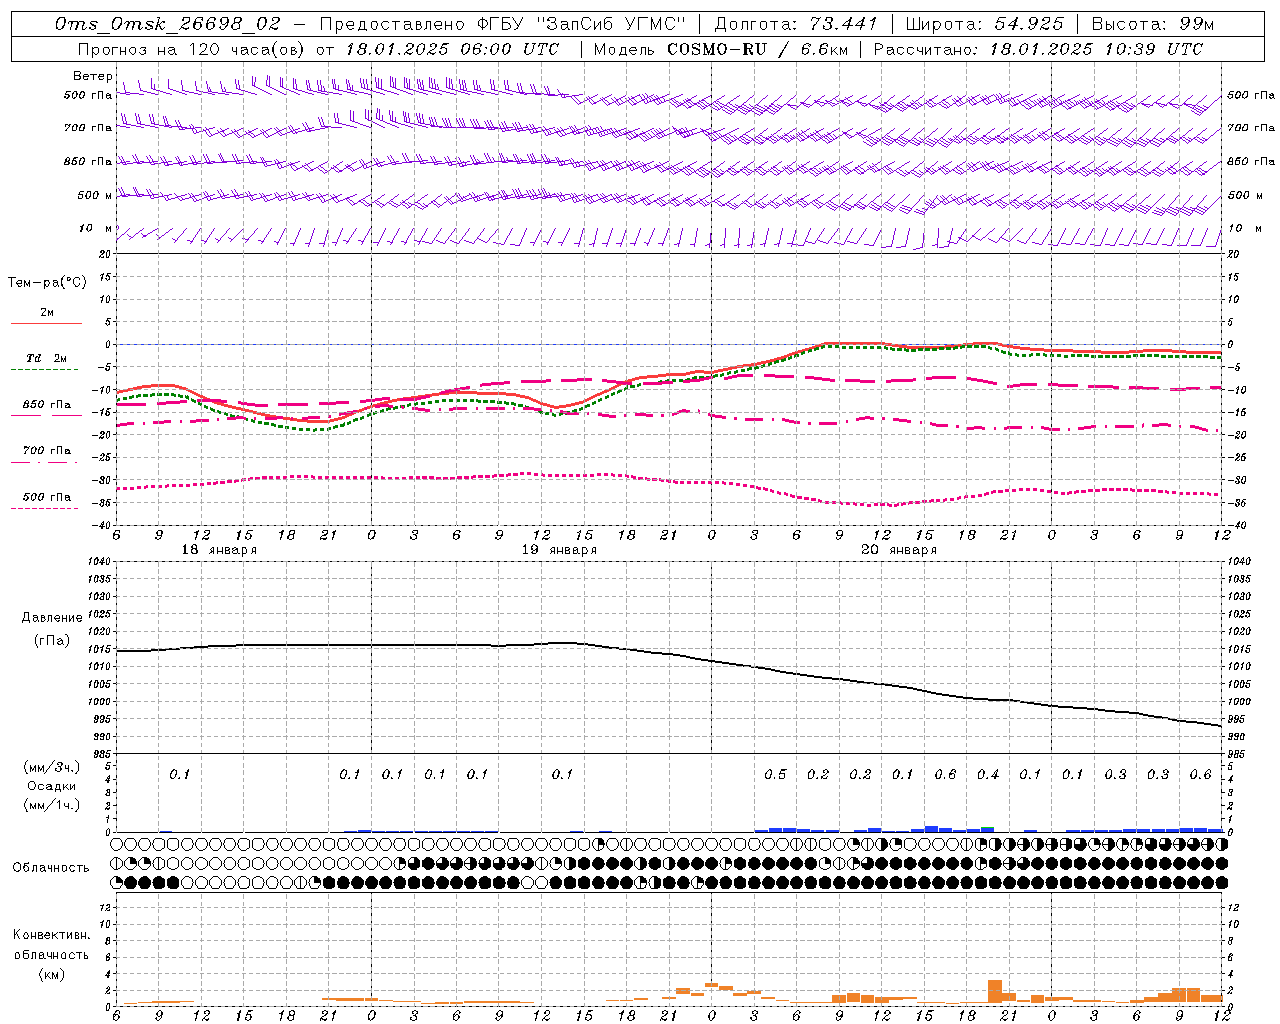Click the 0.4 precipitation value
1280x1024 pixels.
tap(988, 775)
